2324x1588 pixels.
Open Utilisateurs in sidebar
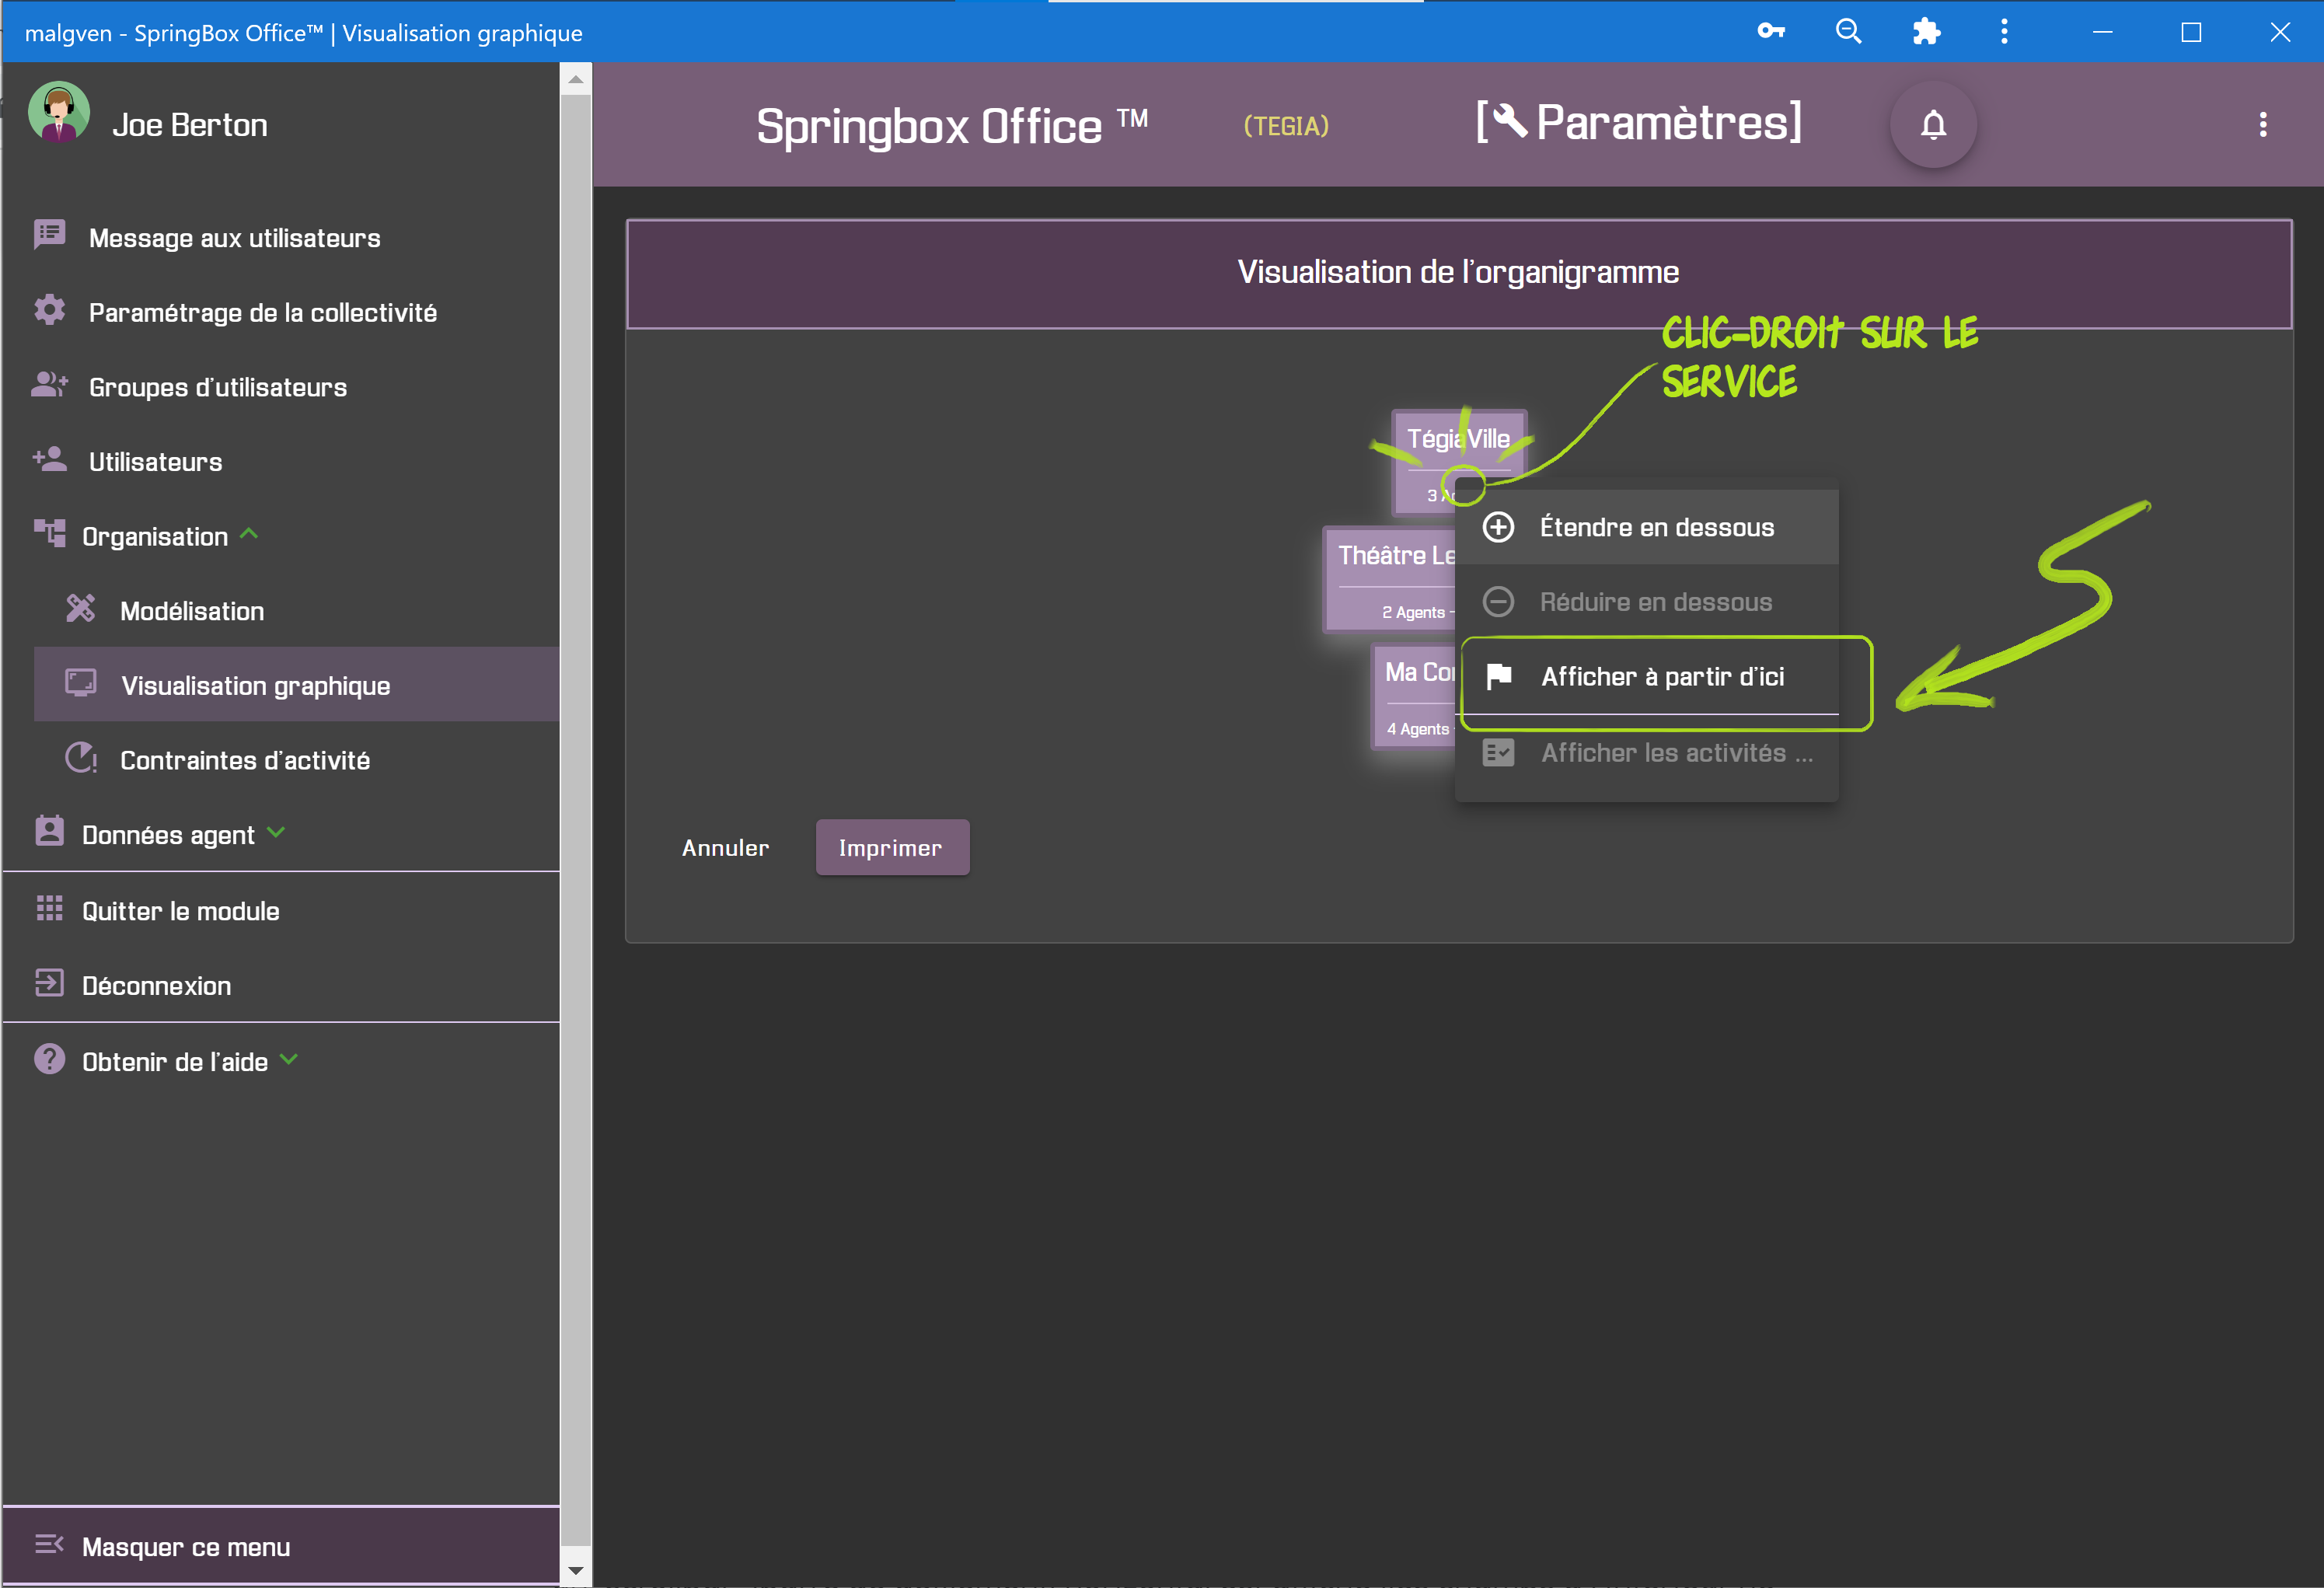(x=280, y=461)
